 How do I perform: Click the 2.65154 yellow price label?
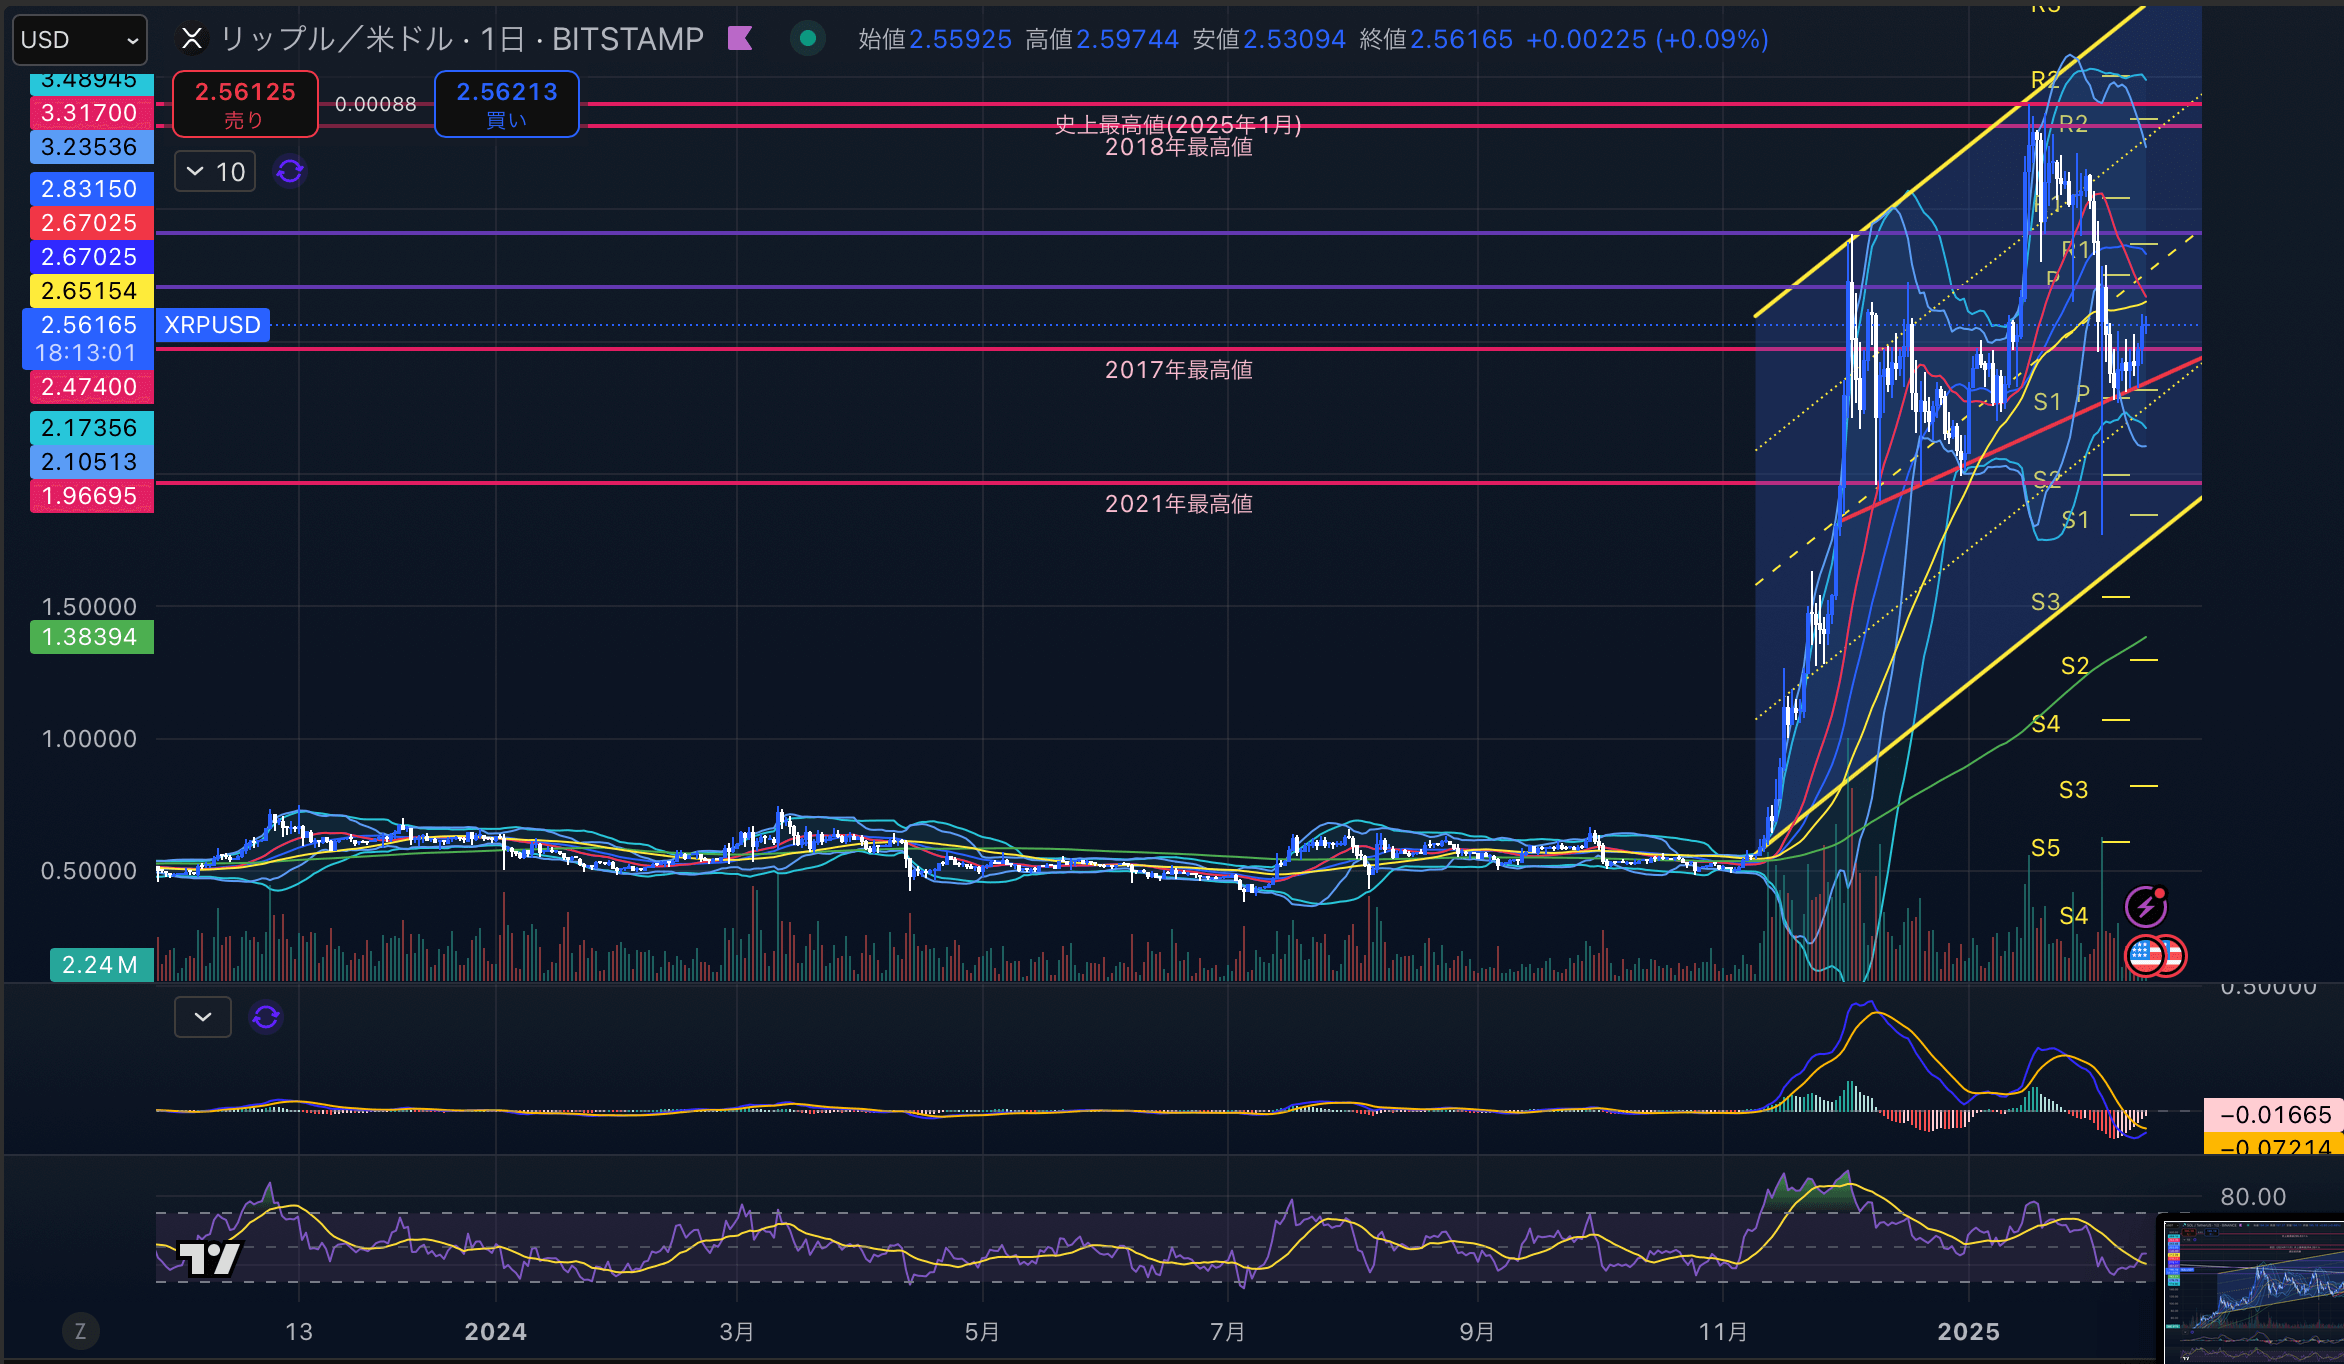92,291
